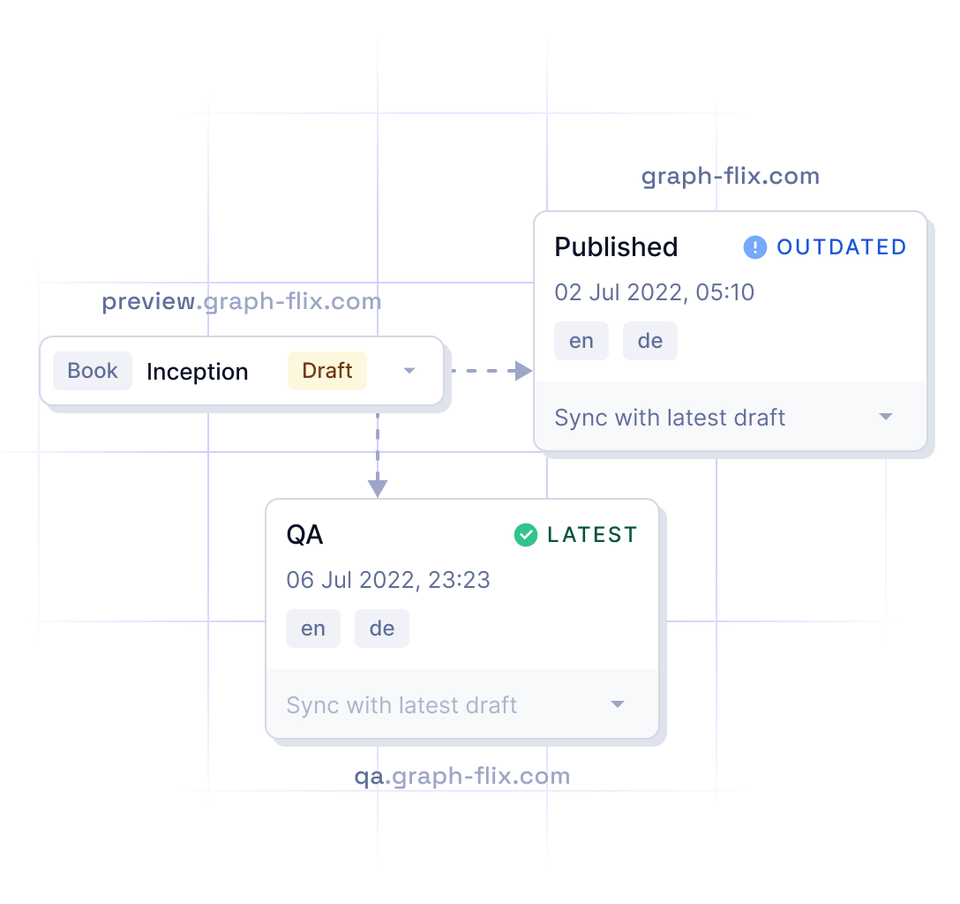Click the OUTDATED status label
960x904 pixels.
(841, 247)
